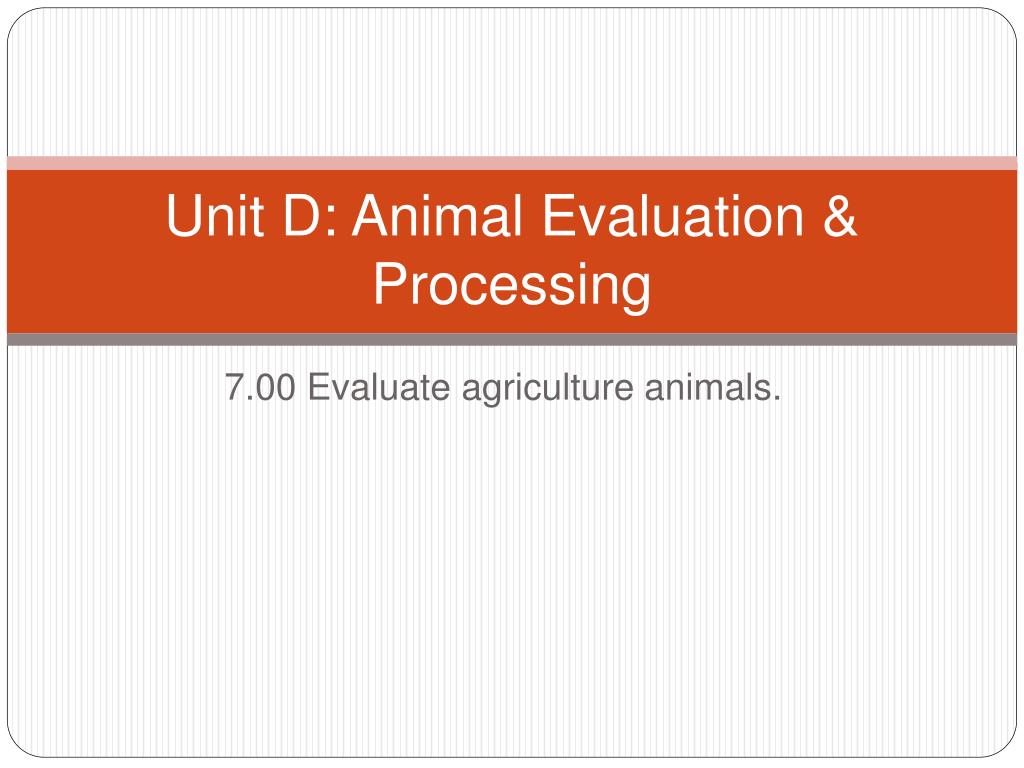Select the word "Animal" in the title
The width and height of the screenshot is (1024, 768).
(x=439, y=216)
